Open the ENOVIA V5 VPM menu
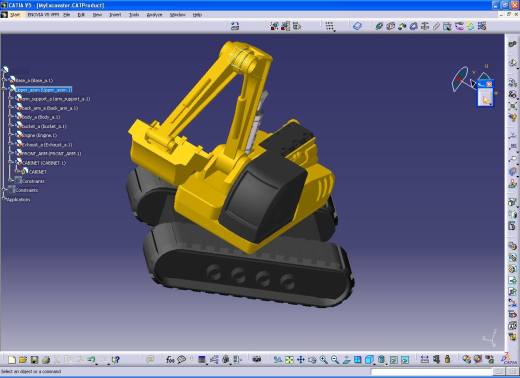This screenshot has height=378, width=520. coord(43,15)
